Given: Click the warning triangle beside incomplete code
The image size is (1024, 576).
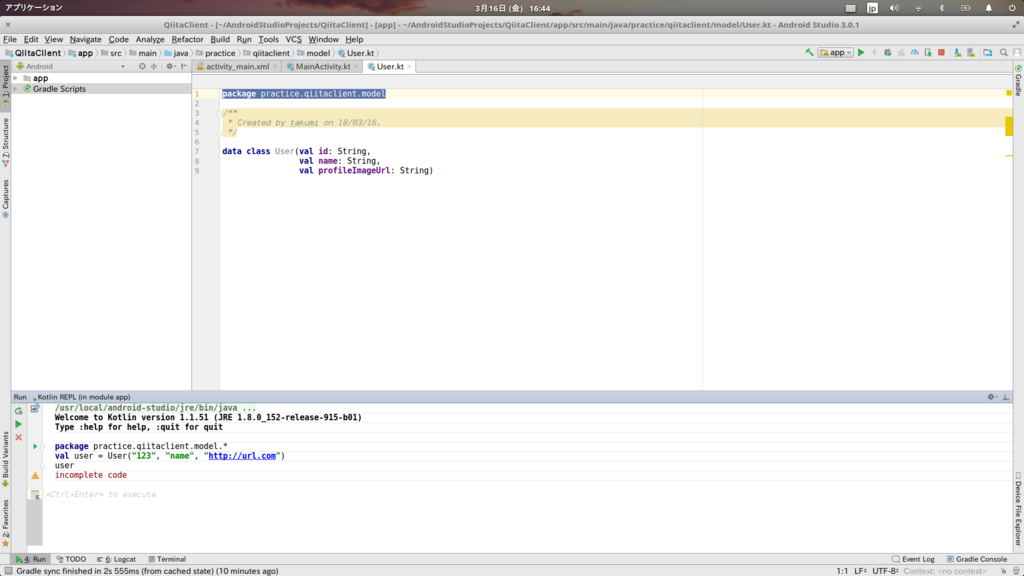Looking at the screenshot, I should (x=35, y=475).
